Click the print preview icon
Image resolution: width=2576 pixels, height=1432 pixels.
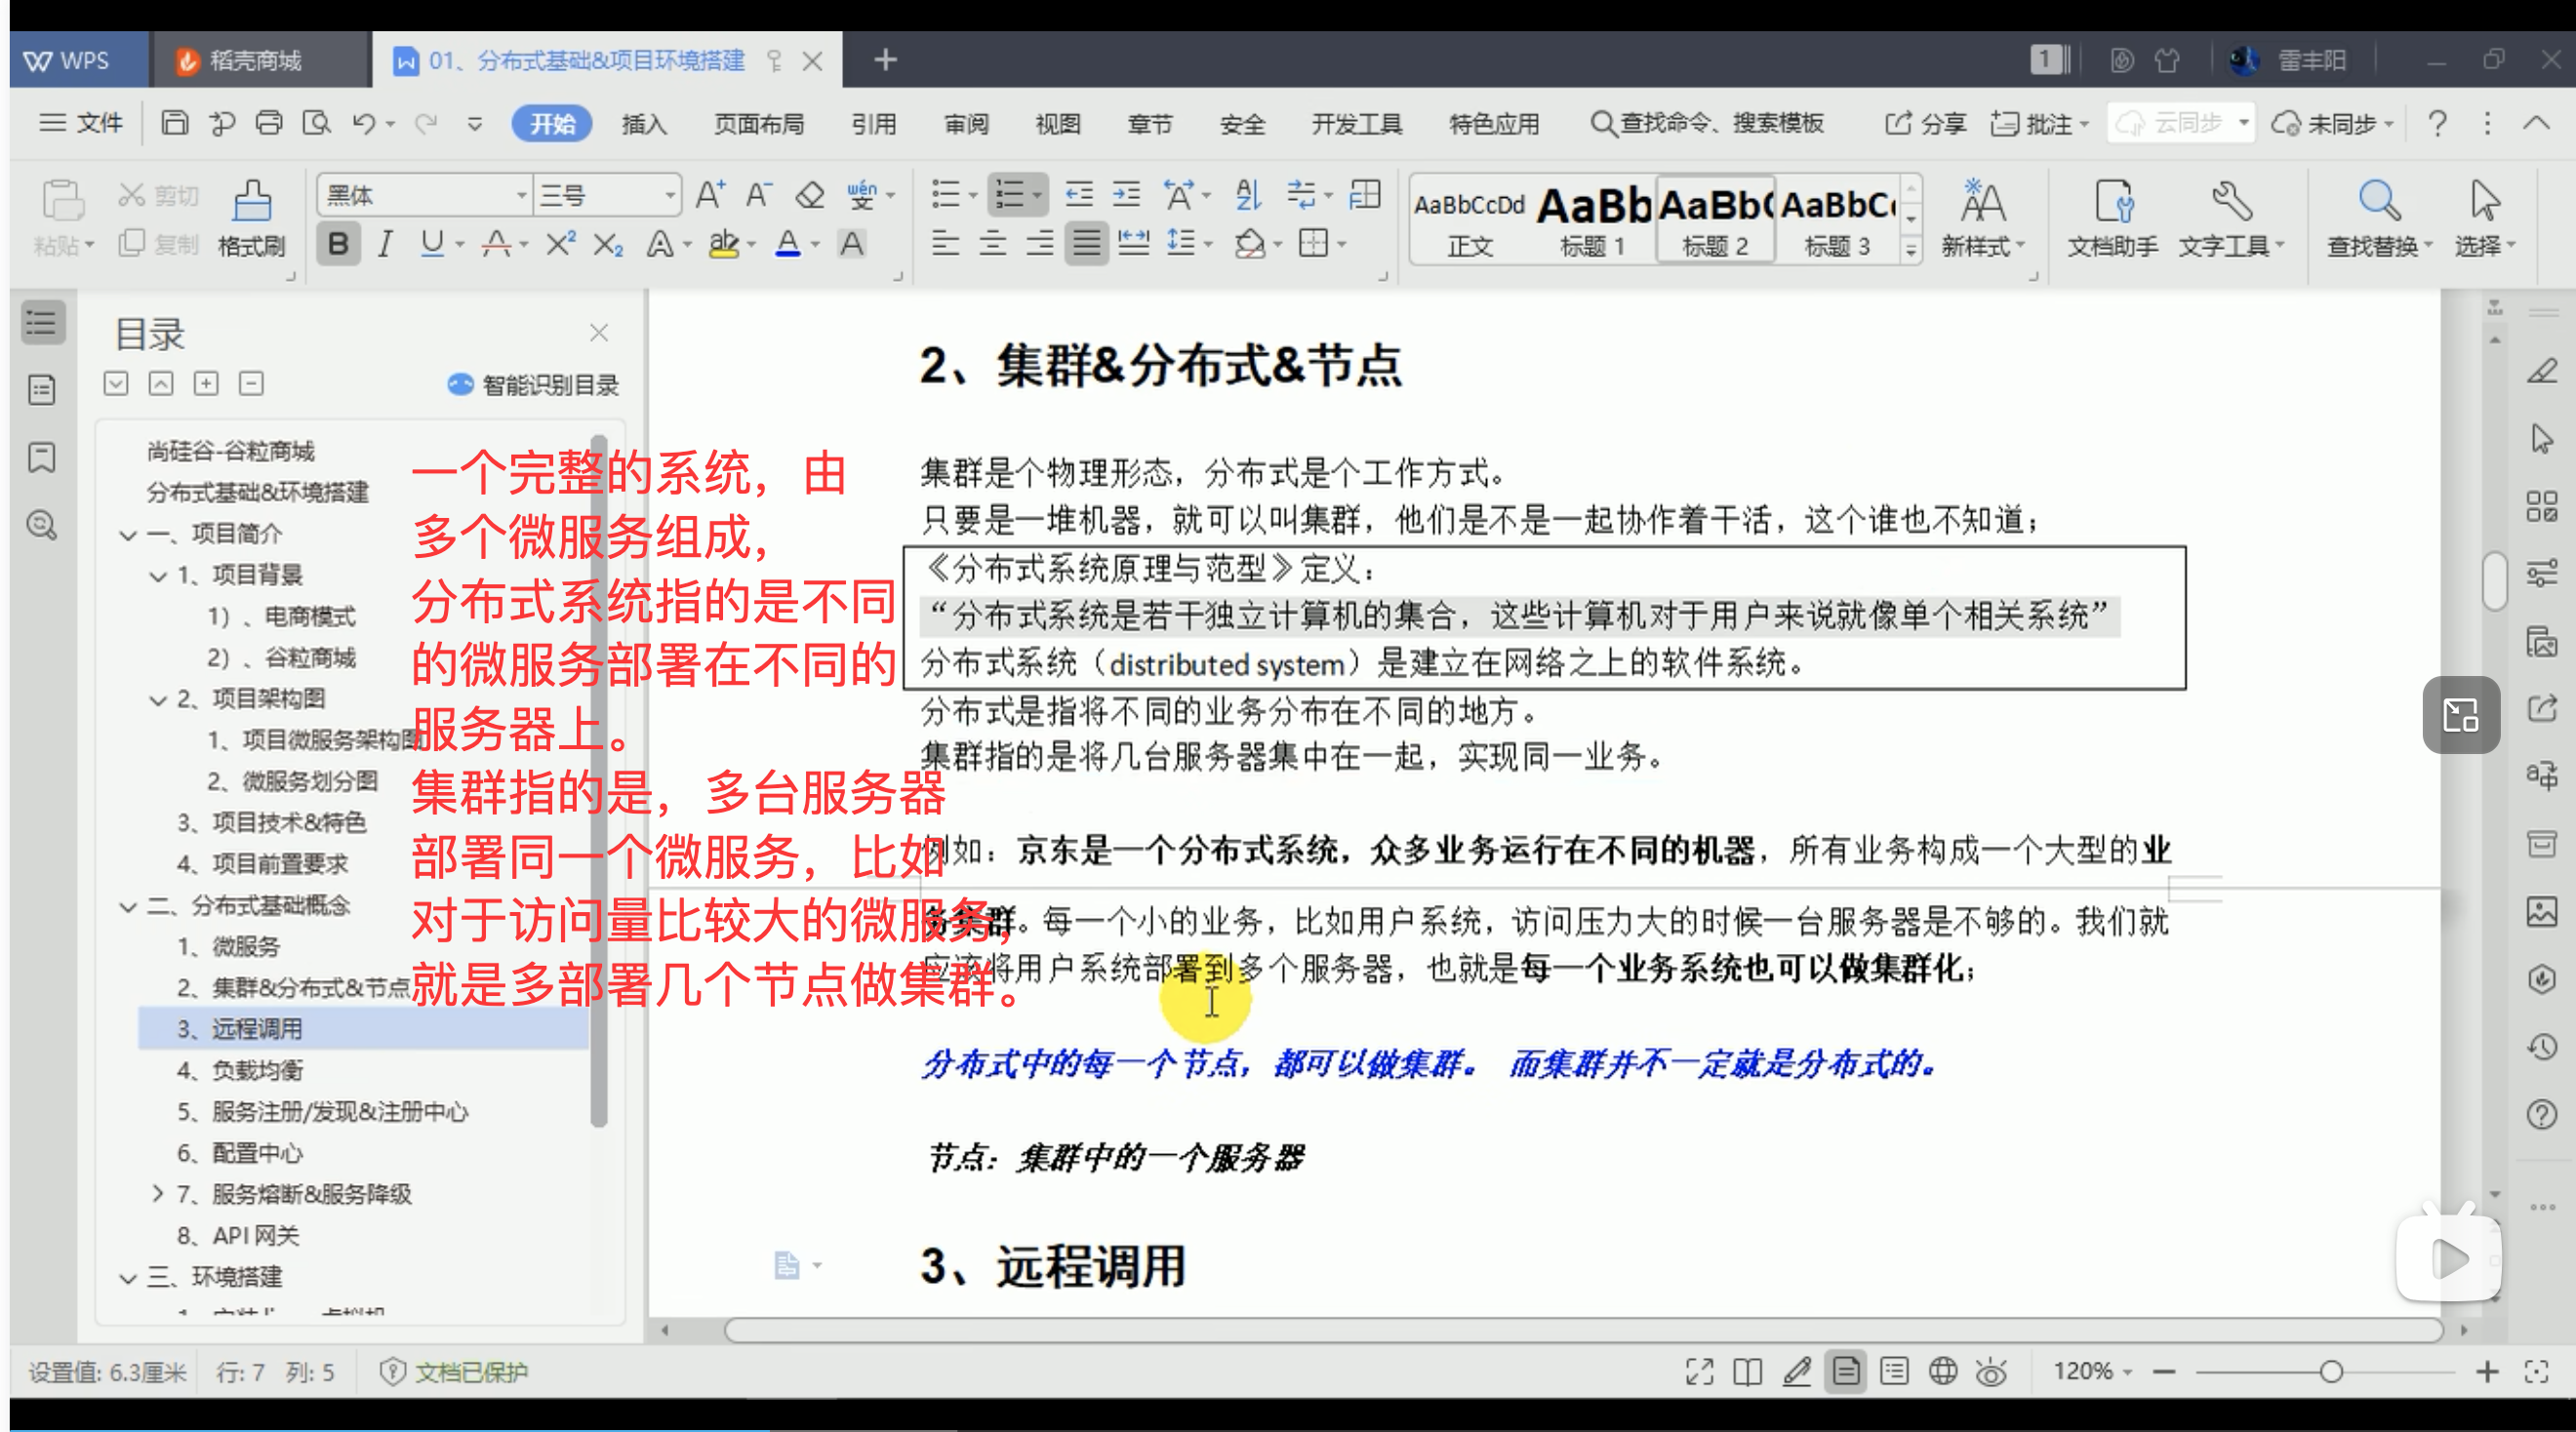point(317,123)
